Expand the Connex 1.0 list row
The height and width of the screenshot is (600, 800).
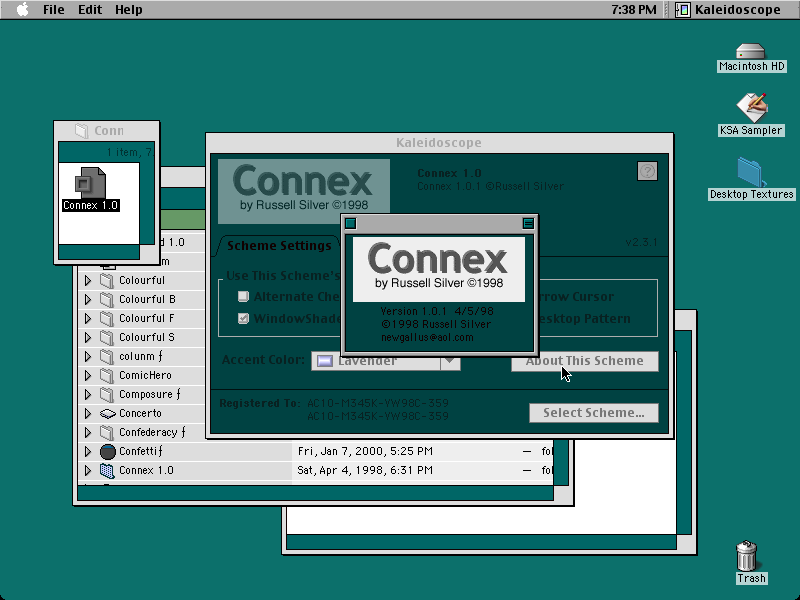point(88,470)
